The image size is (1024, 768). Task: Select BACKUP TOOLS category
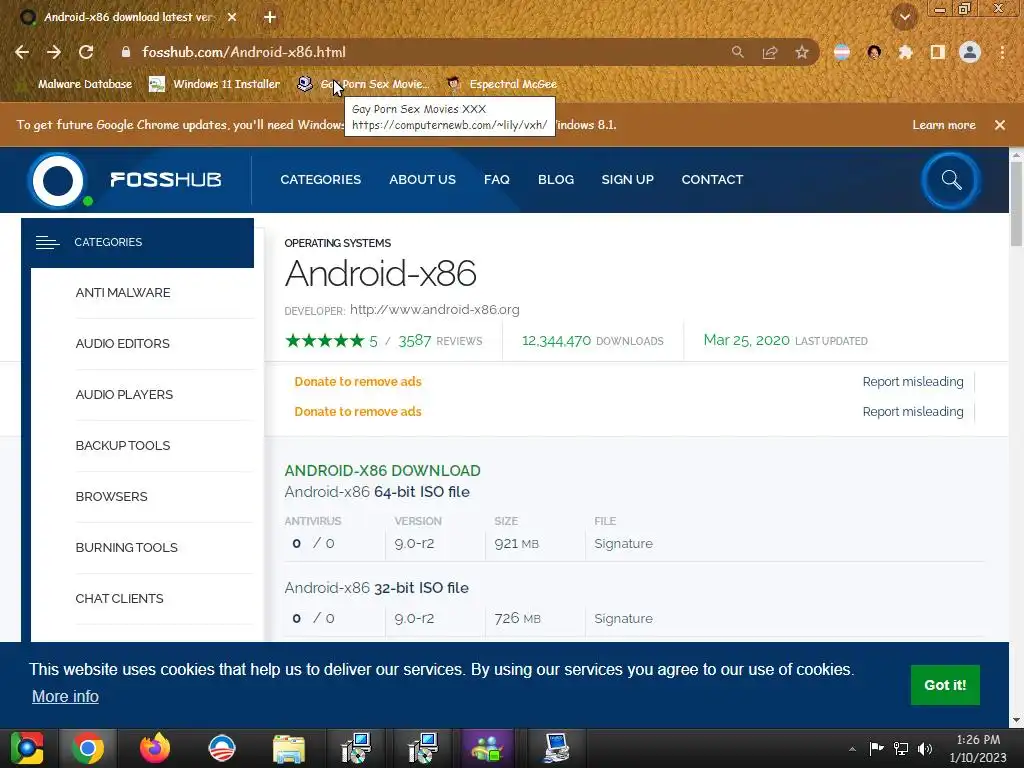click(x=123, y=445)
